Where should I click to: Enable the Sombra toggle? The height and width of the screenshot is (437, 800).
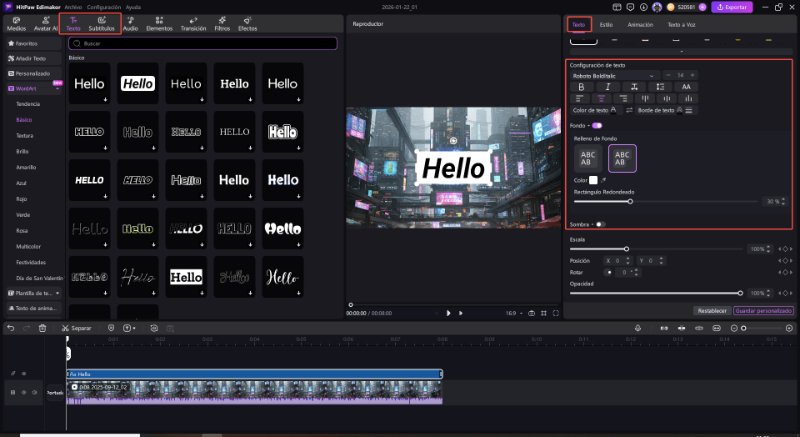pyautogui.click(x=599, y=224)
